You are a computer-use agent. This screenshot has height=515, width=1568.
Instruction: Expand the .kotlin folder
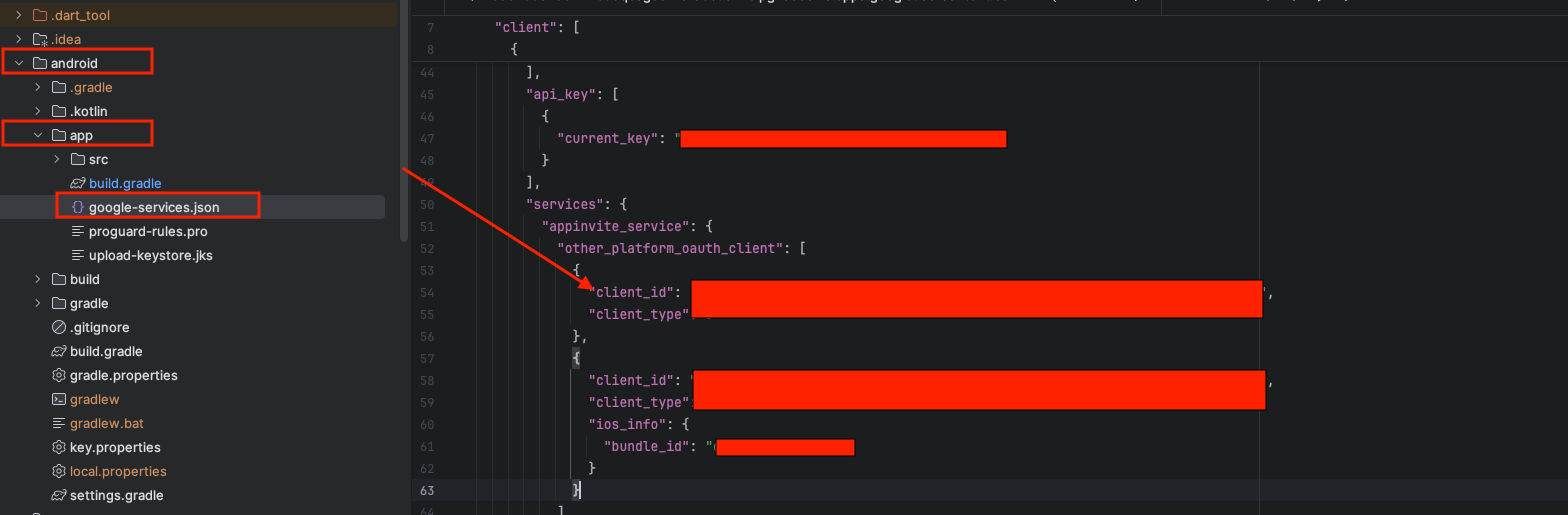click(38, 111)
